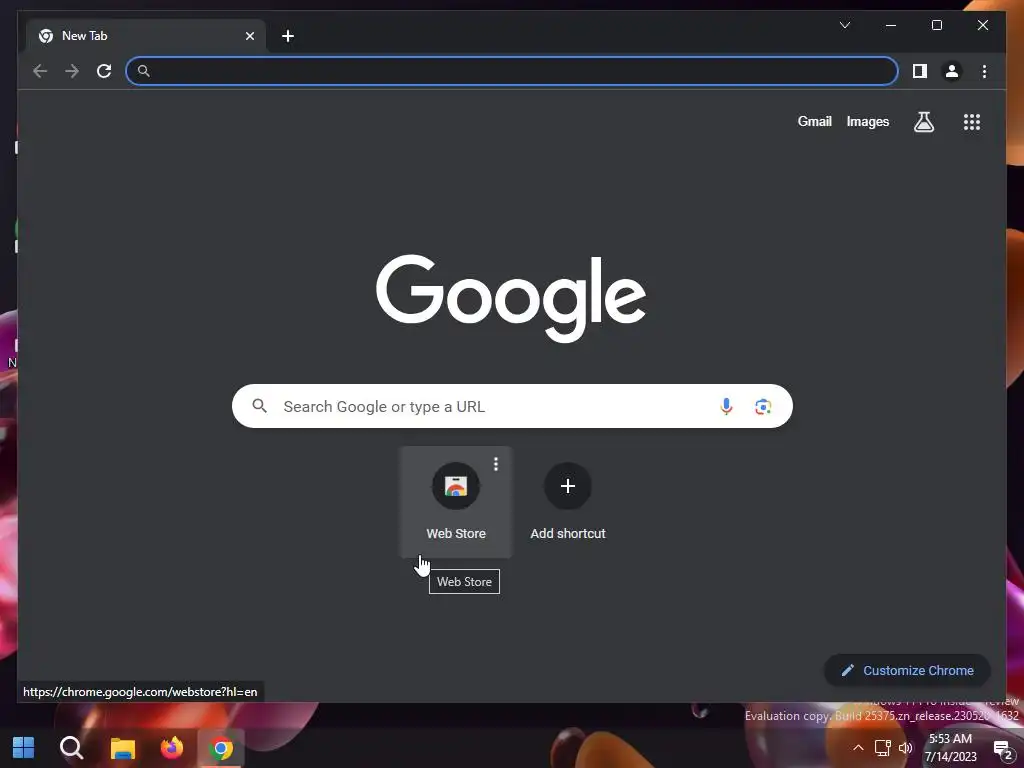The width and height of the screenshot is (1024, 768).
Task: Open the Search Labs flask icon
Action: coord(923,122)
